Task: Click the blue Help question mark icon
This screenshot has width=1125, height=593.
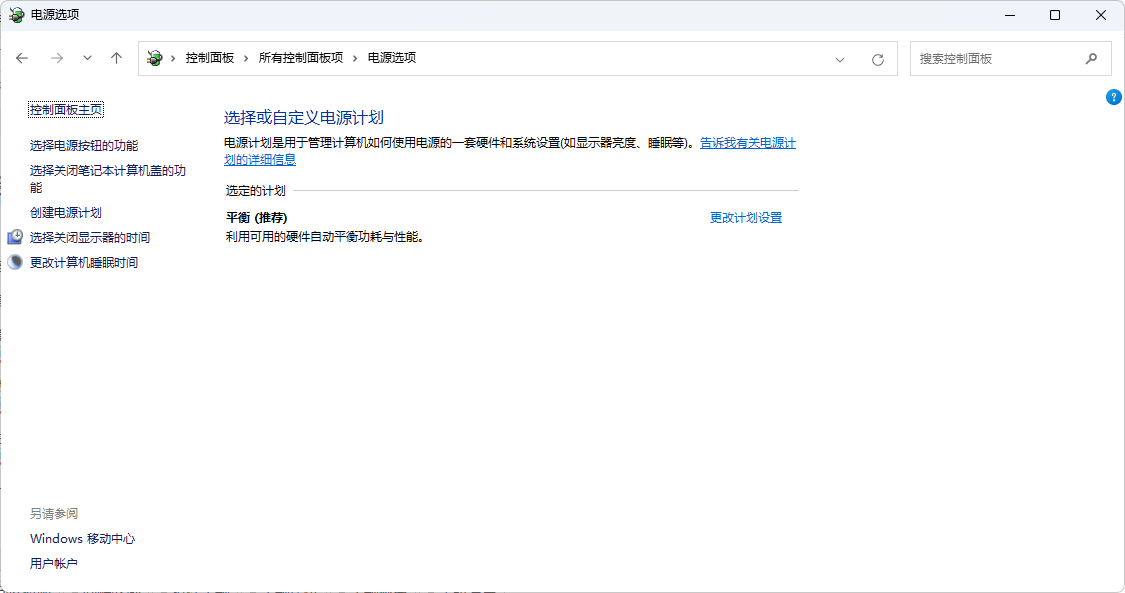Action: (1113, 97)
